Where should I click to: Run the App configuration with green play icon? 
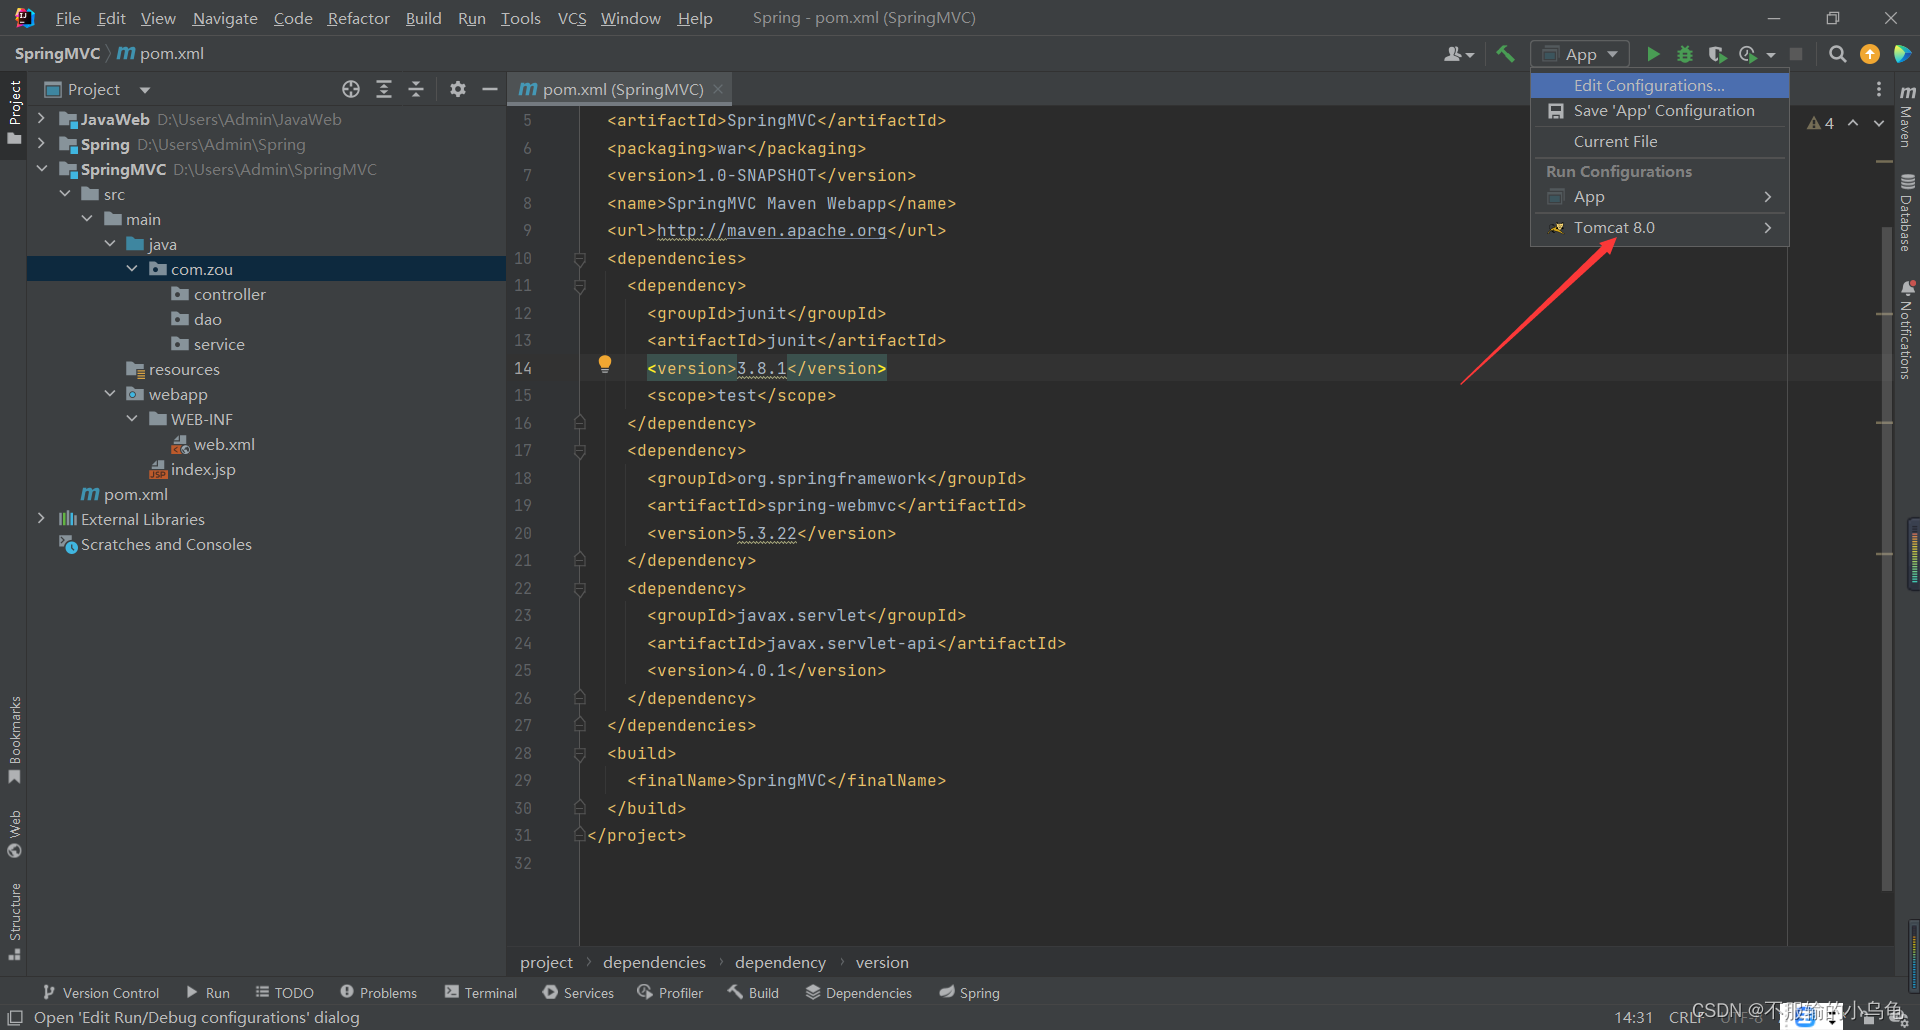click(1653, 54)
